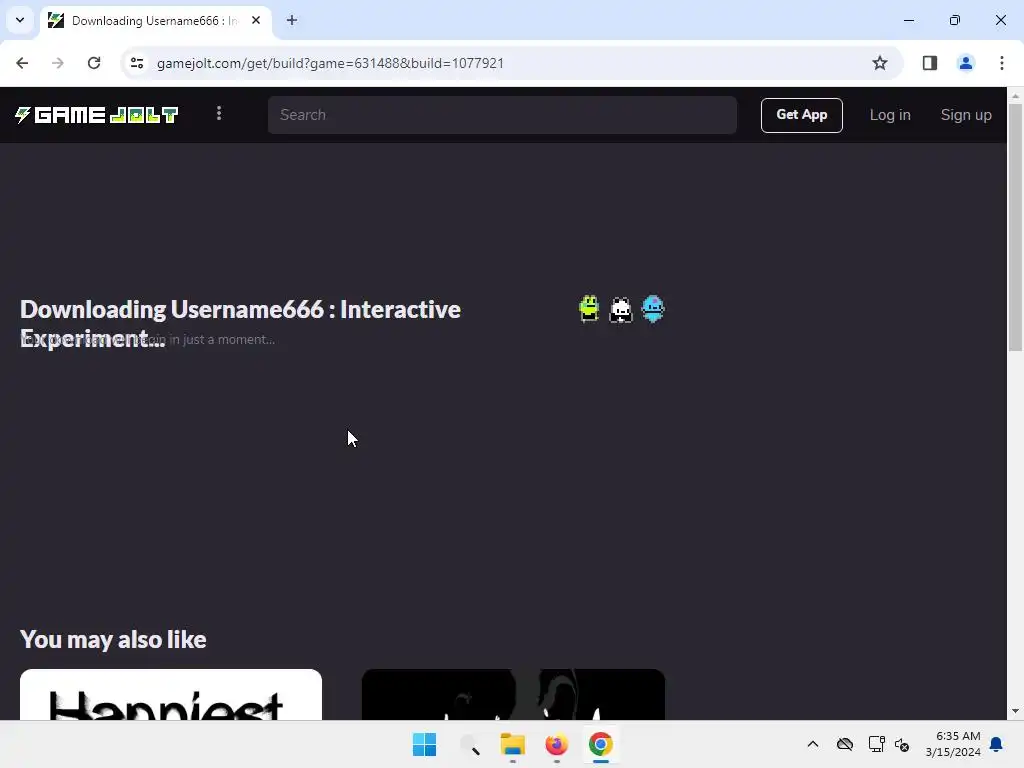This screenshot has width=1024, height=768.
Task: Open File Explorer from the taskbar
Action: point(513,744)
